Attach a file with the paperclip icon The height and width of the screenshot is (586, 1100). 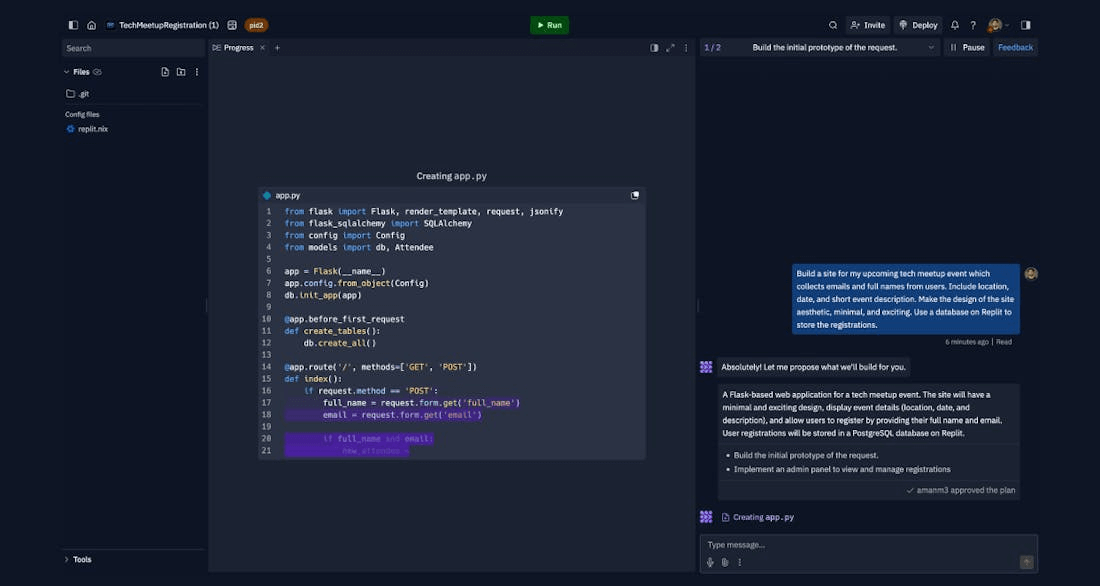coord(725,562)
